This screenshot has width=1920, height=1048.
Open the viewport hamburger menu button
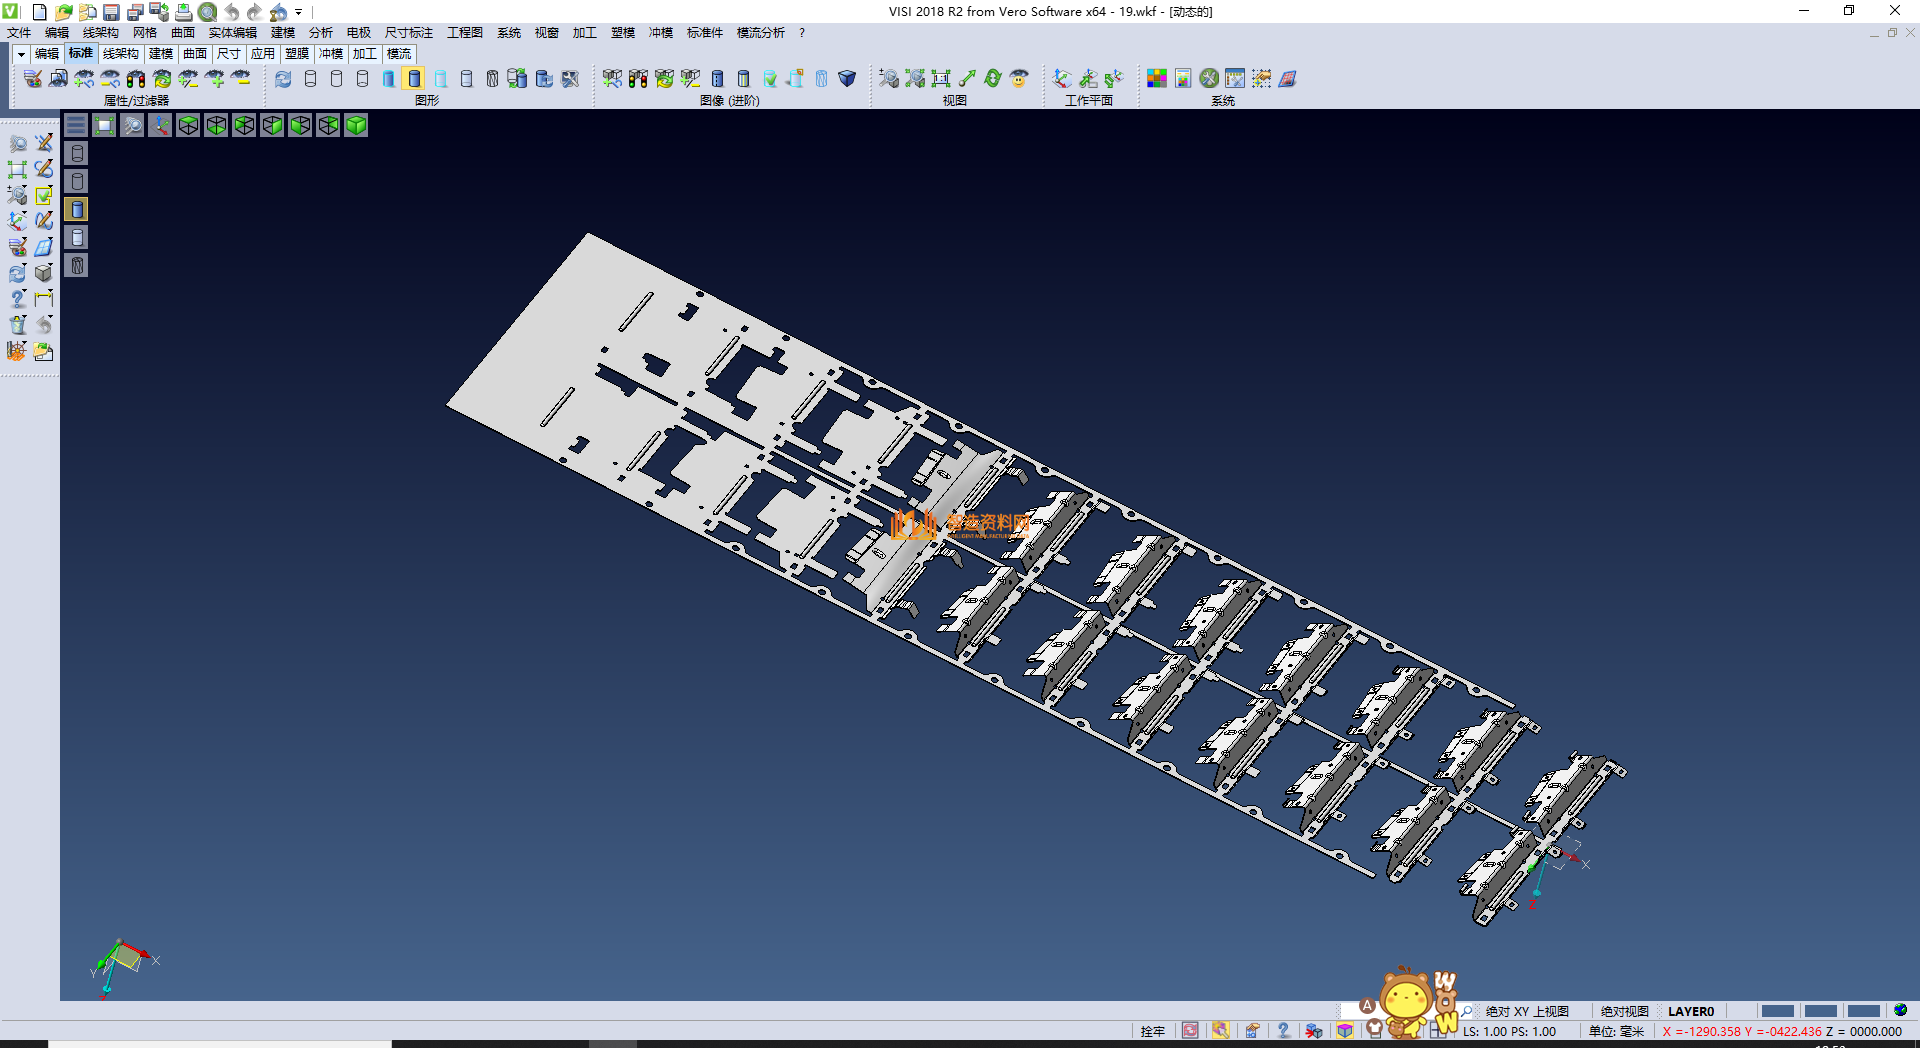pyautogui.click(x=76, y=125)
